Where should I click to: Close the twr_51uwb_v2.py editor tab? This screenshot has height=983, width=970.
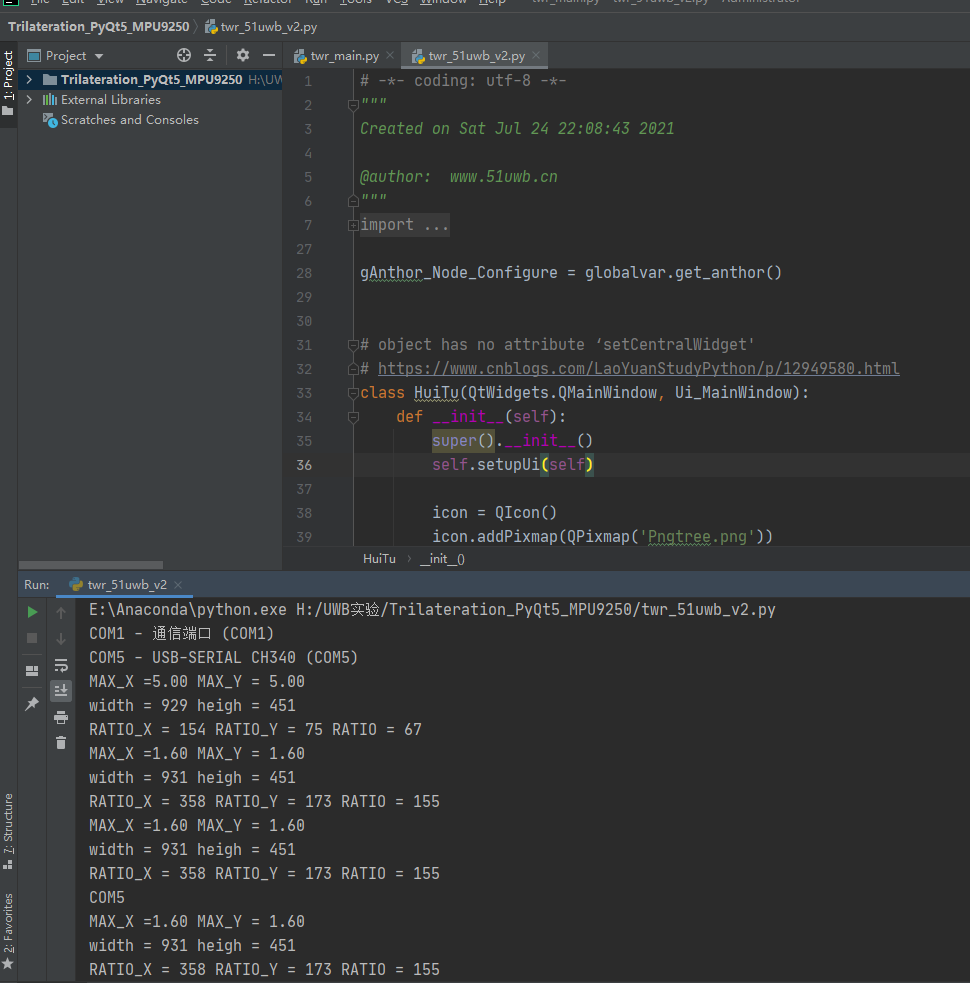[536, 55]
